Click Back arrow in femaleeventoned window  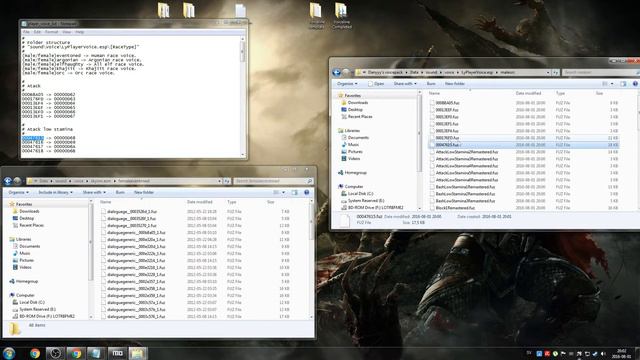coord(8,181)
